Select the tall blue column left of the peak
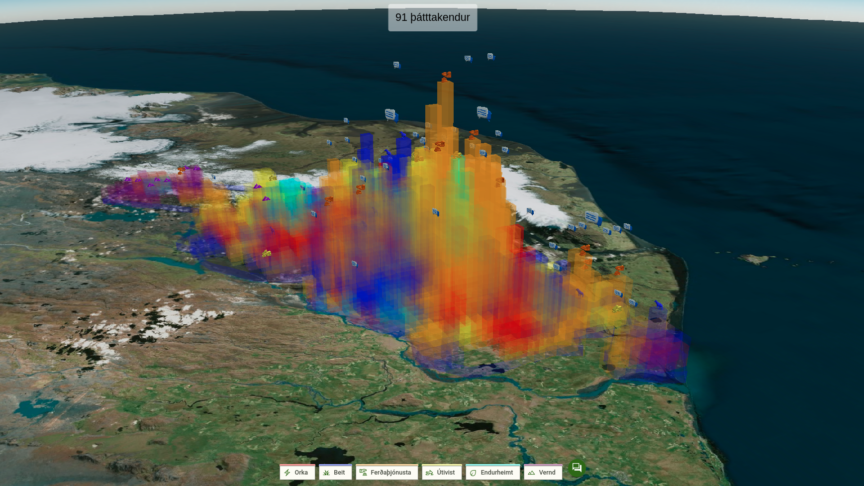Screen dimensions: 864x486 tap(404, 150)
